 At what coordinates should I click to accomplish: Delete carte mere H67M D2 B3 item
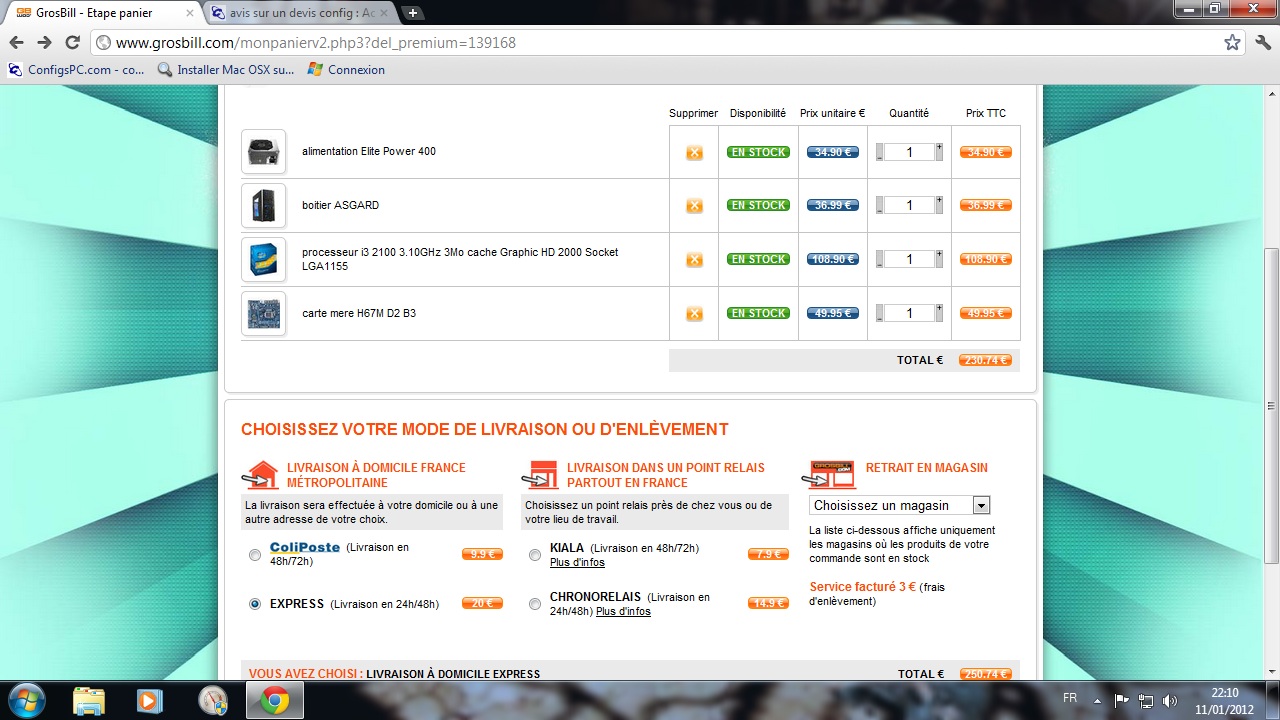[x=694, y=314]
